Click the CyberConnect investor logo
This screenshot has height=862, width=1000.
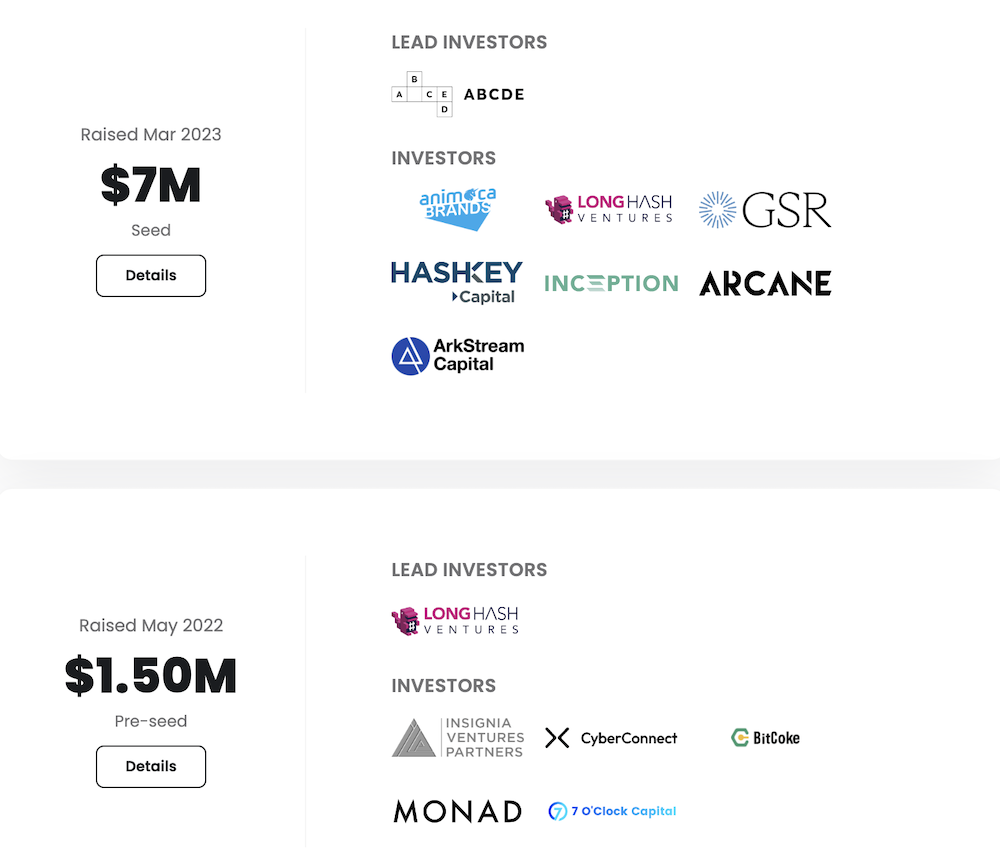tap(611, 737)
